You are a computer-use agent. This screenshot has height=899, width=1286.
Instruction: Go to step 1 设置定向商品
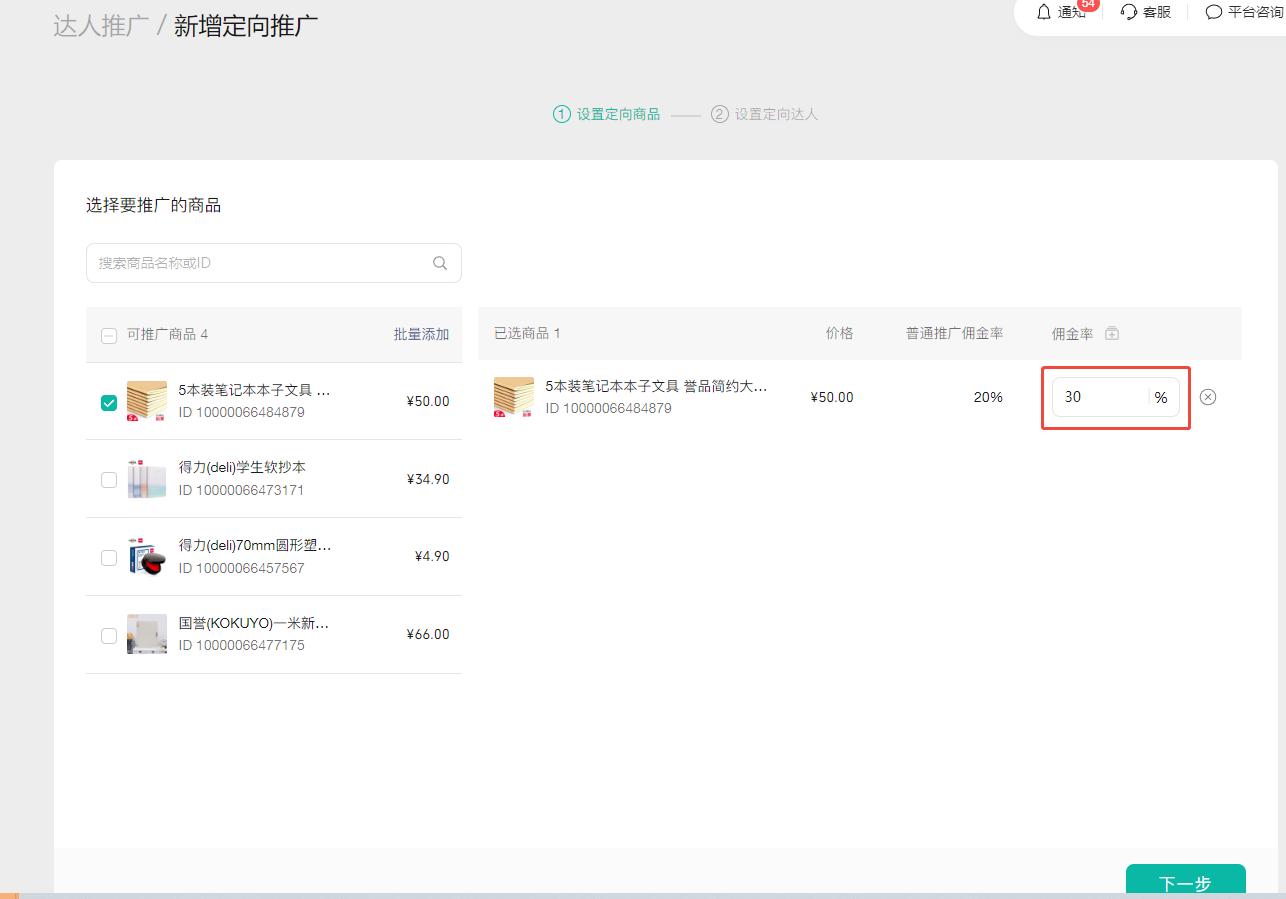click(x=607, y=114)
